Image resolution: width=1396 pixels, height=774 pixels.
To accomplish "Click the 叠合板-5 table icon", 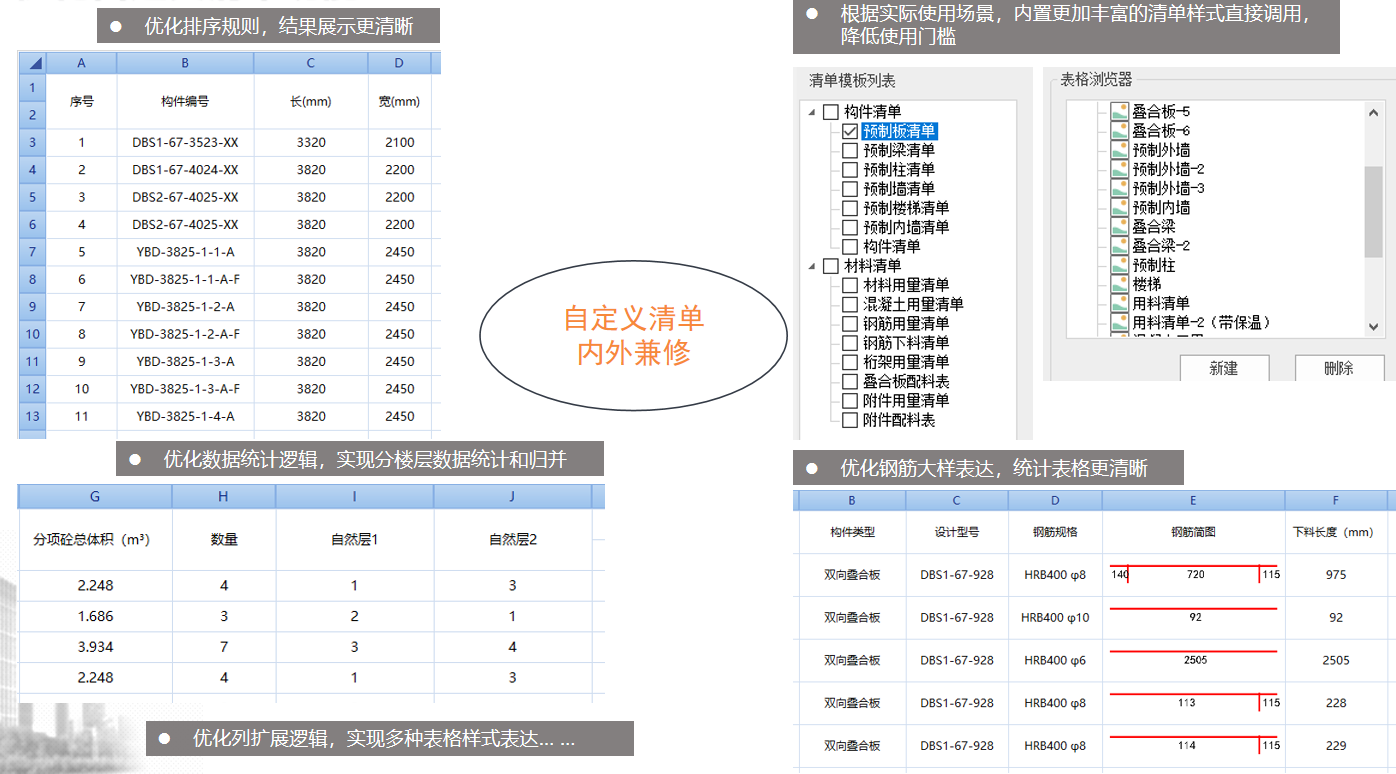I will pyautogui.click(x=1119, y=112).
